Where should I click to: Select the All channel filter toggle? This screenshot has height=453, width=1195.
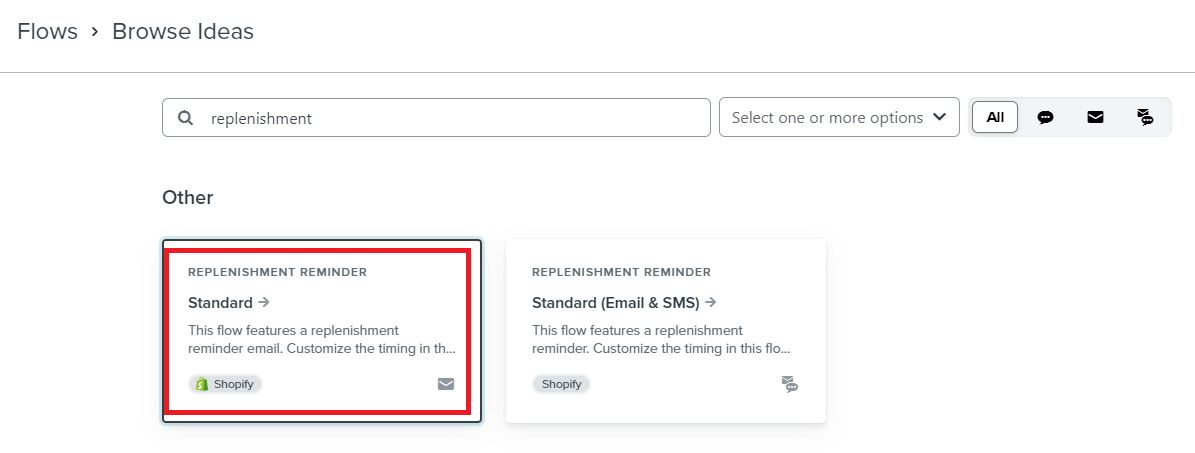(995, 117)
